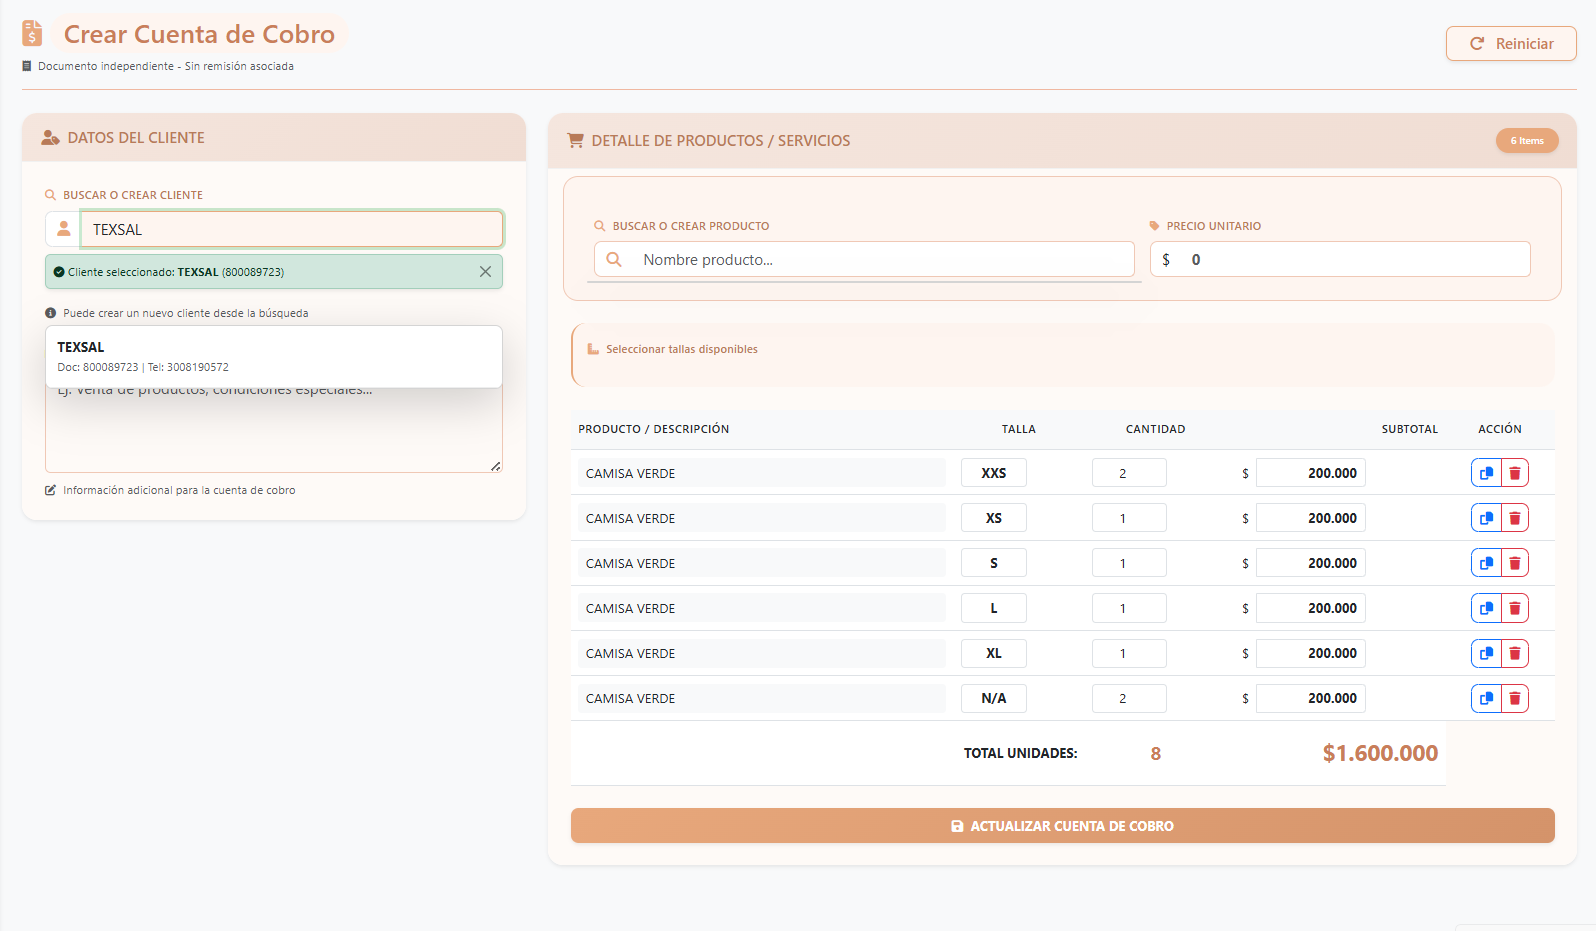Click quantity field of the XL row

tap(1129, 653)
